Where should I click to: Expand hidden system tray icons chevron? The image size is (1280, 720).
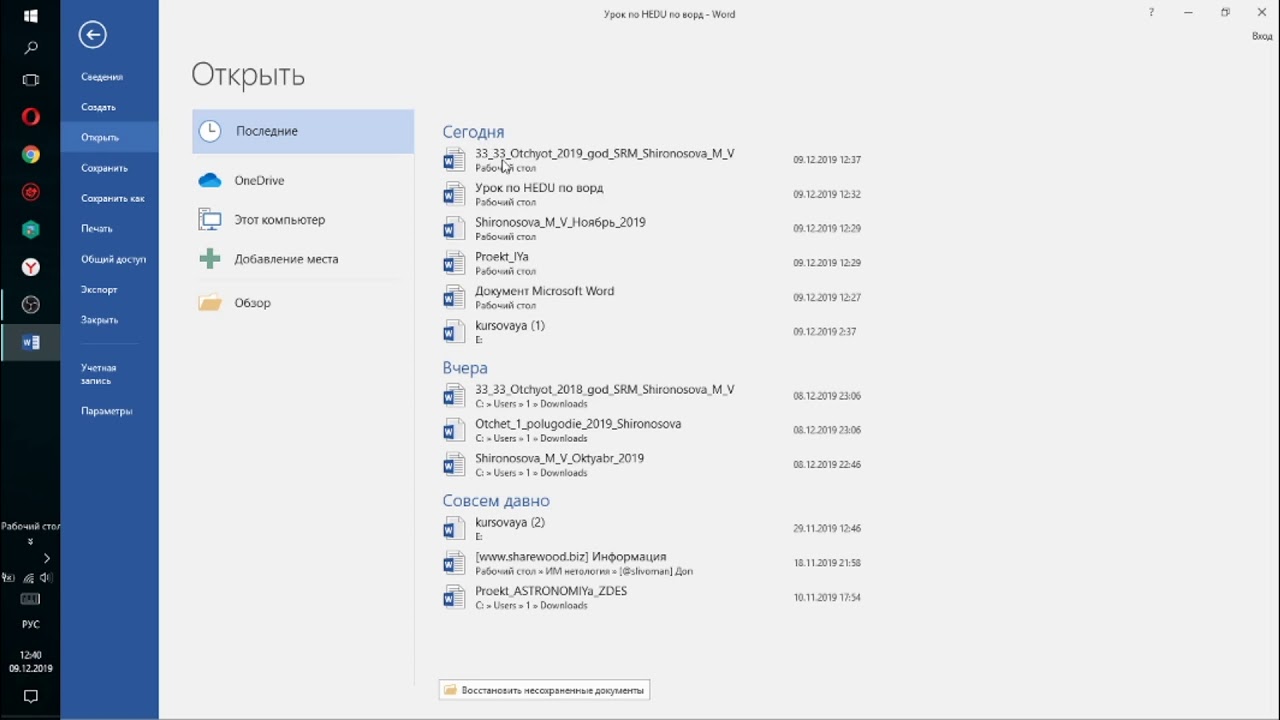[46, 558]
